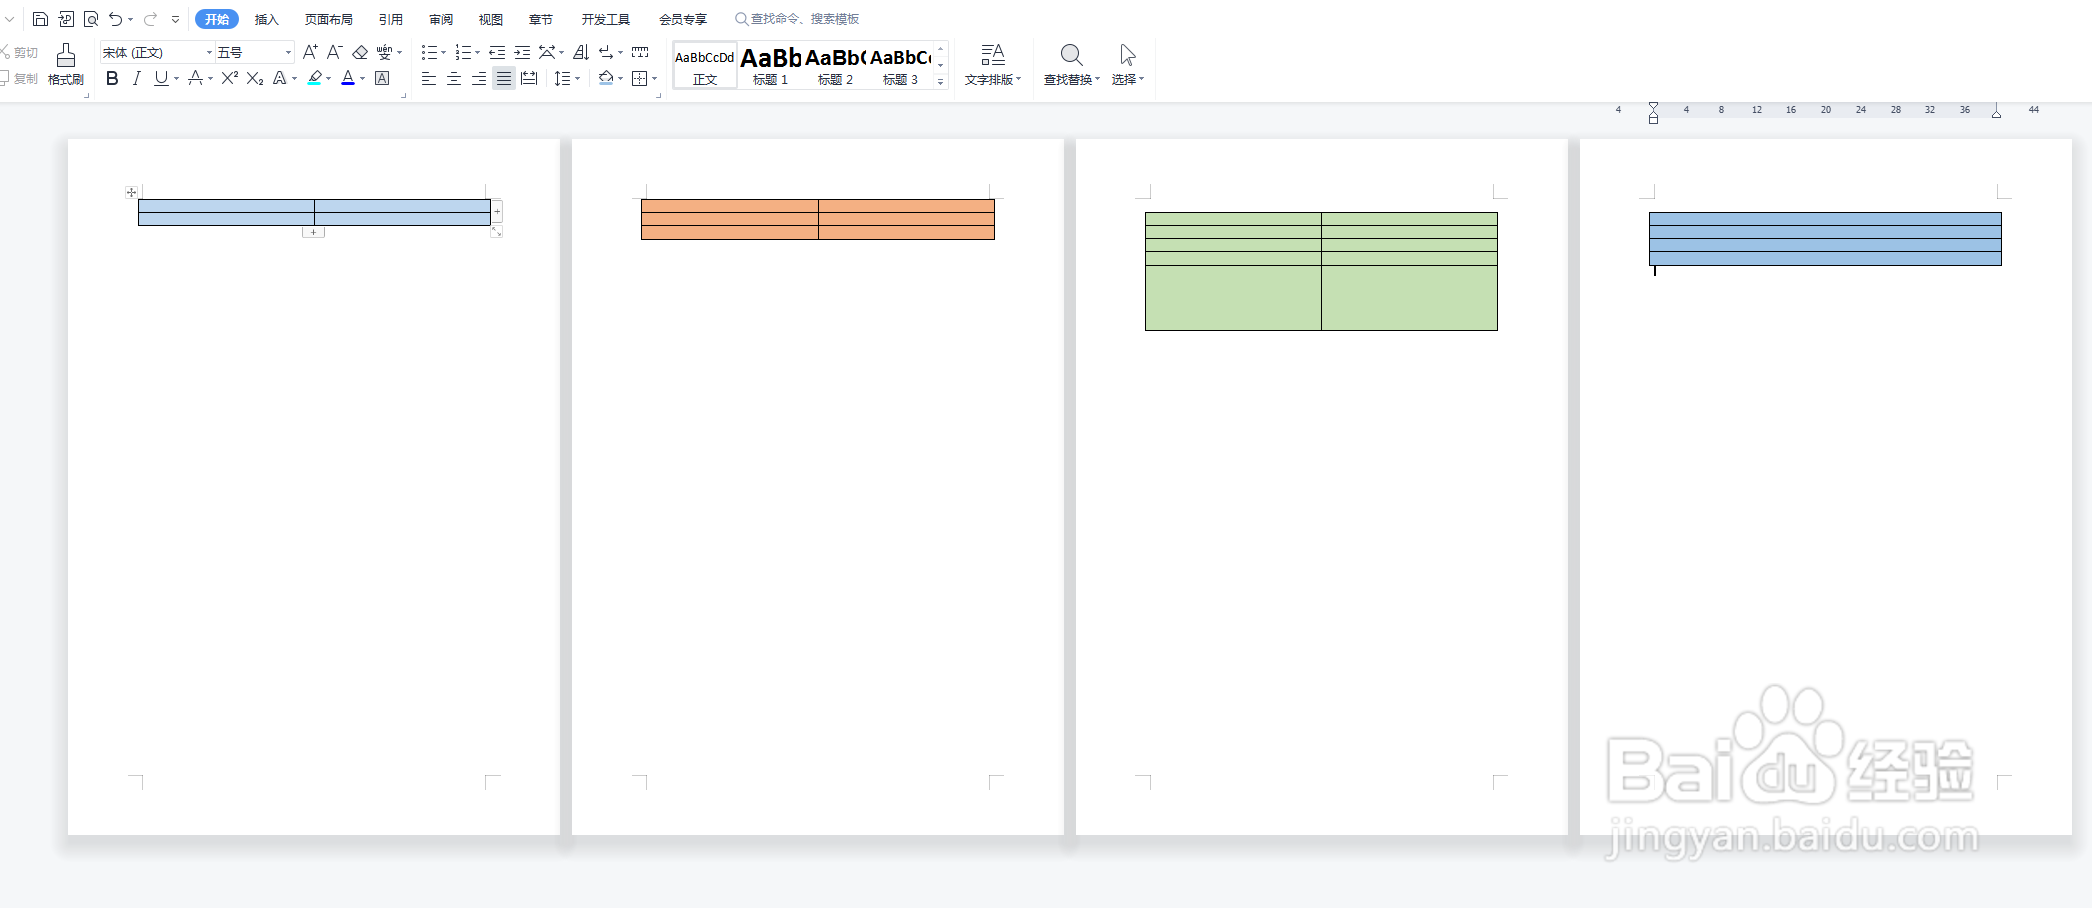Toggle italic formatting
The image size is (2092, 908).
[137, 78]
